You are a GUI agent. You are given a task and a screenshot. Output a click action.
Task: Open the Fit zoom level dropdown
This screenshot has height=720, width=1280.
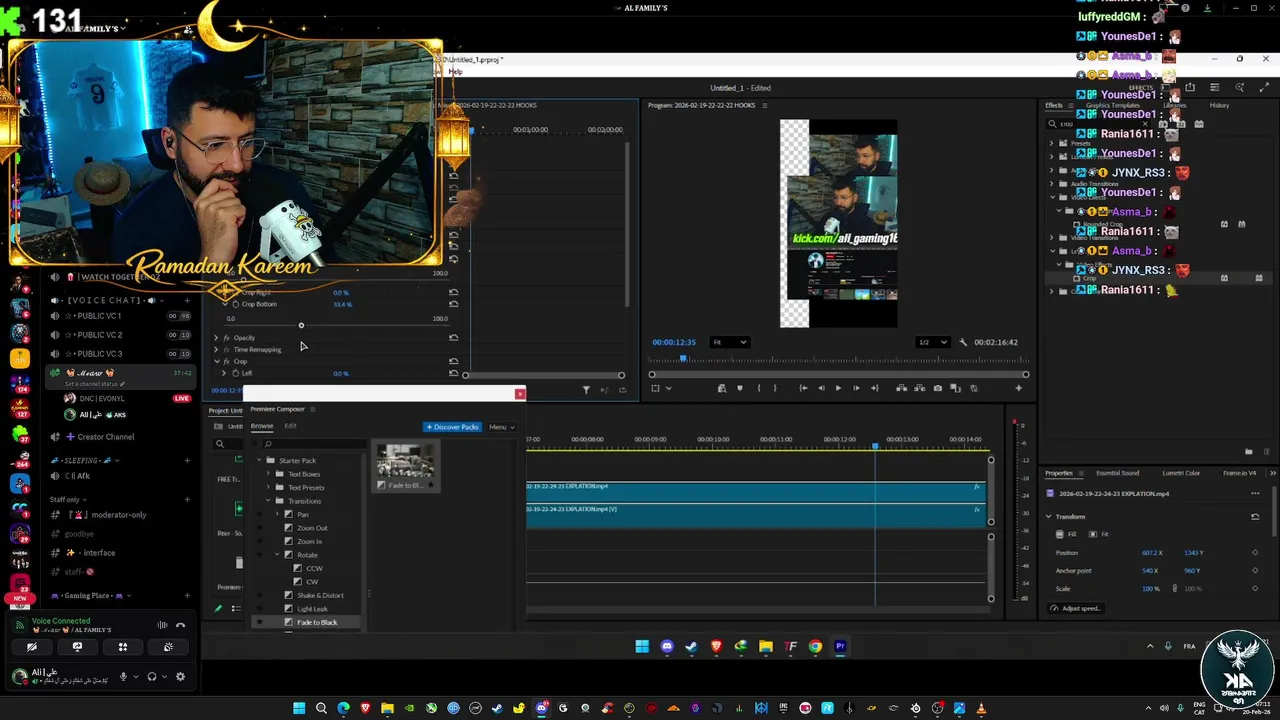click(729, 342)
